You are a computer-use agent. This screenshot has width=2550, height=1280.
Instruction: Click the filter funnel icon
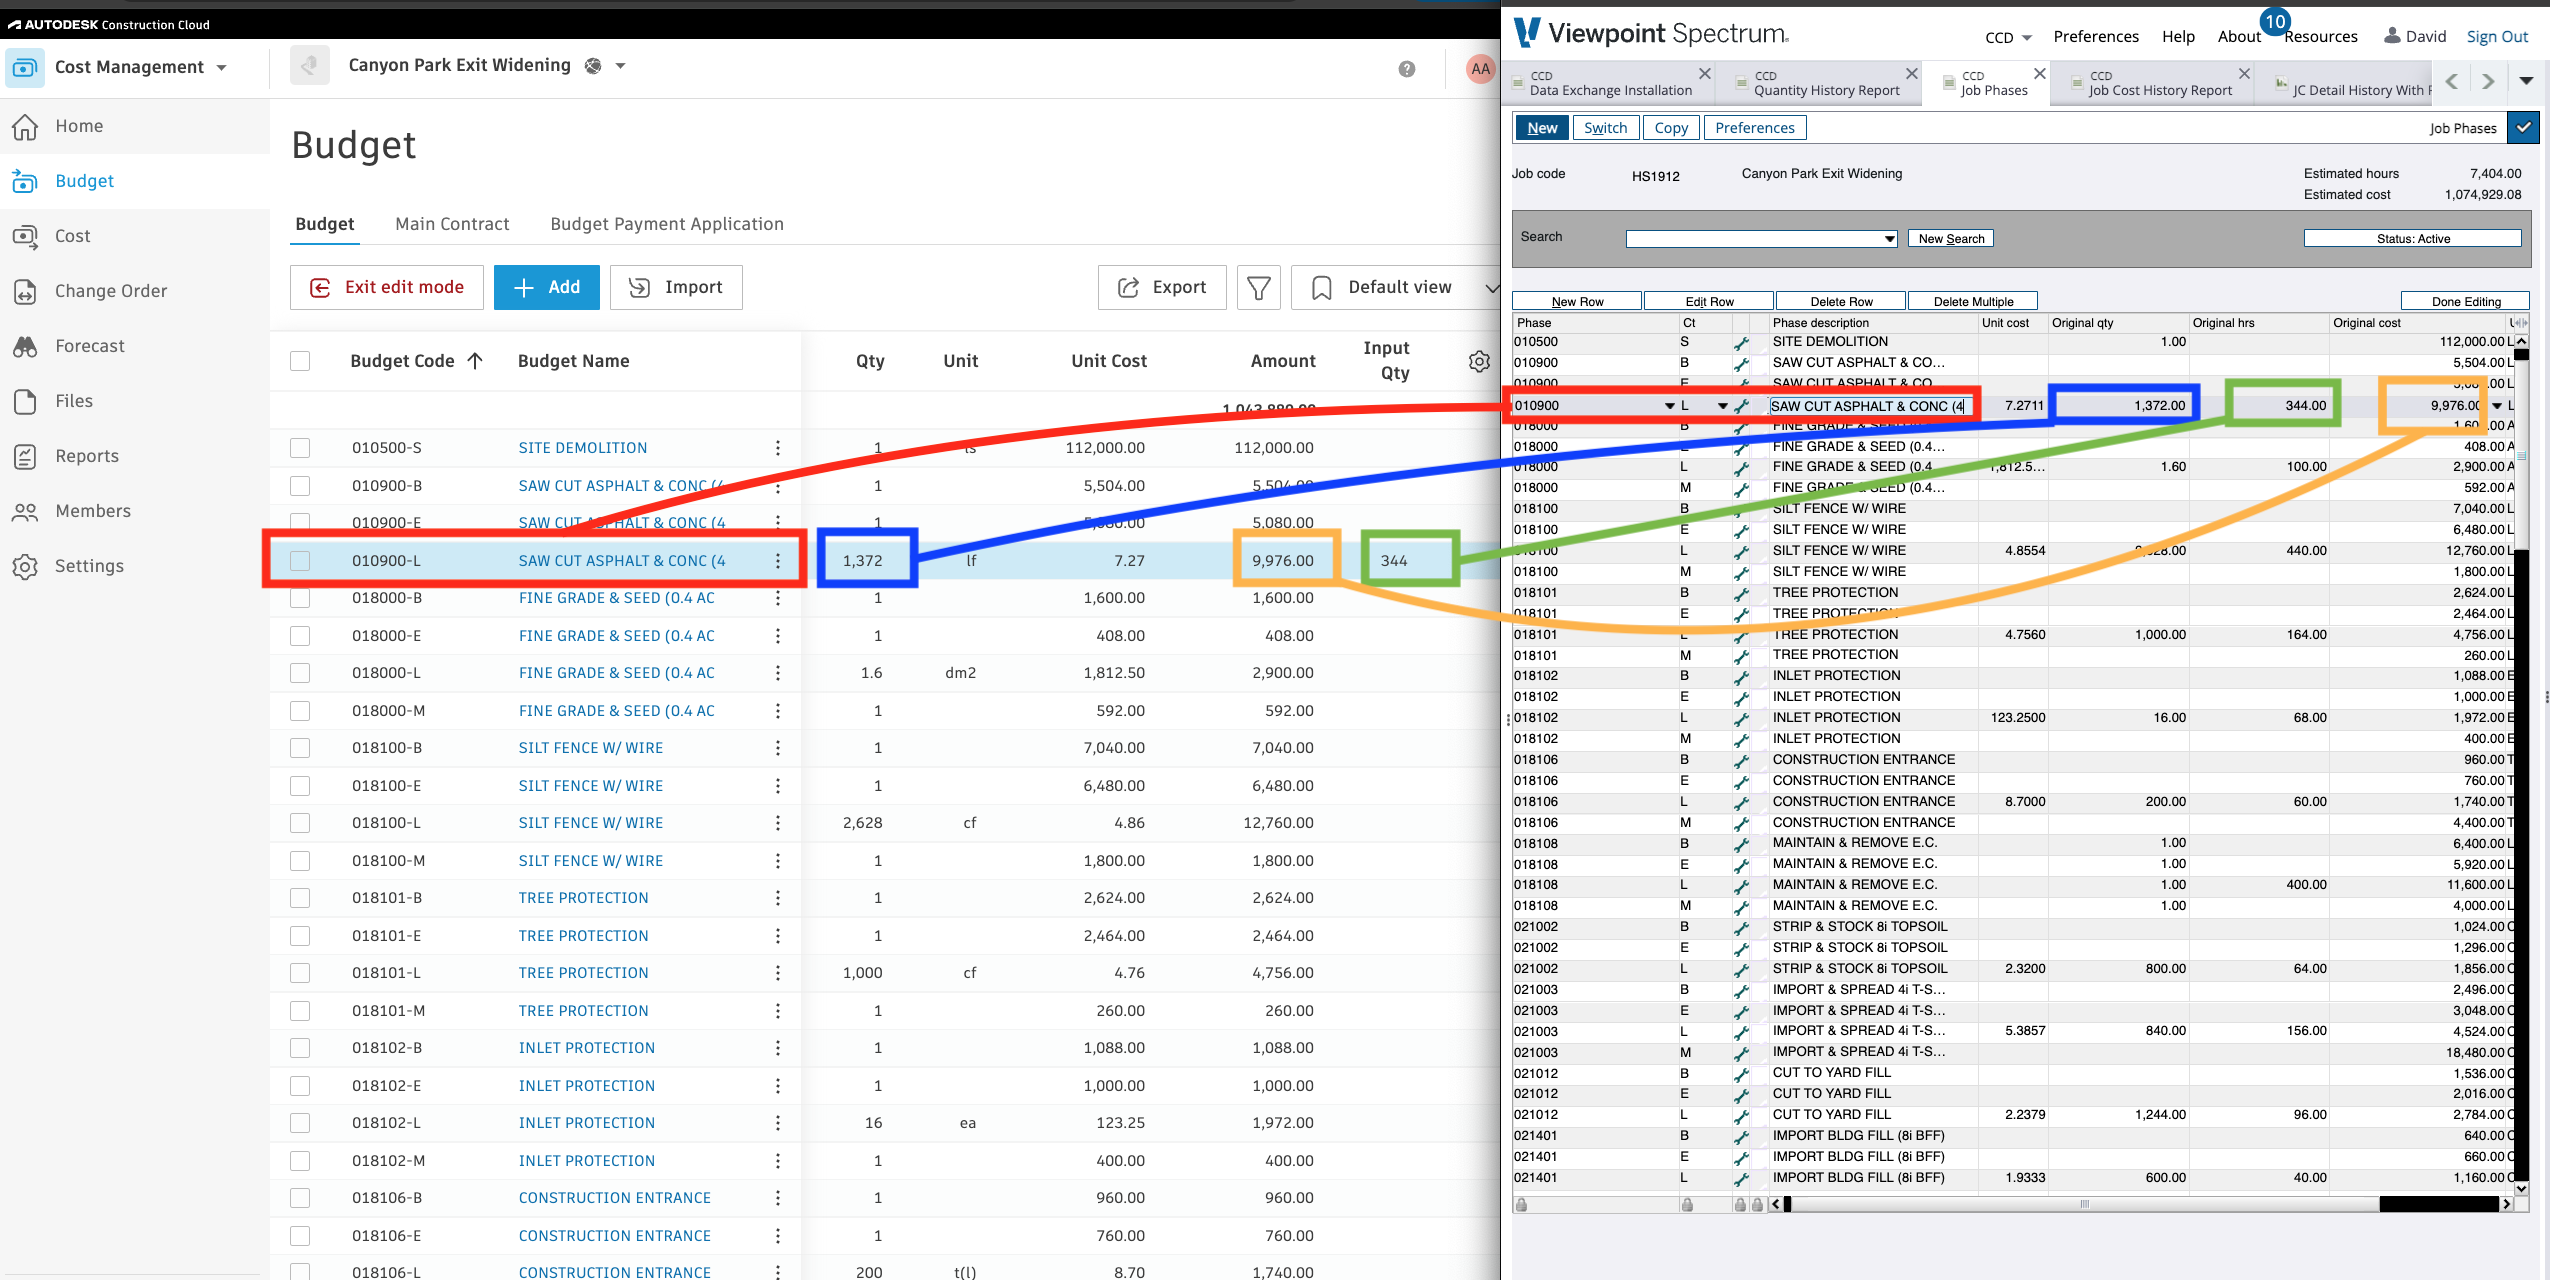[1259, 288]
